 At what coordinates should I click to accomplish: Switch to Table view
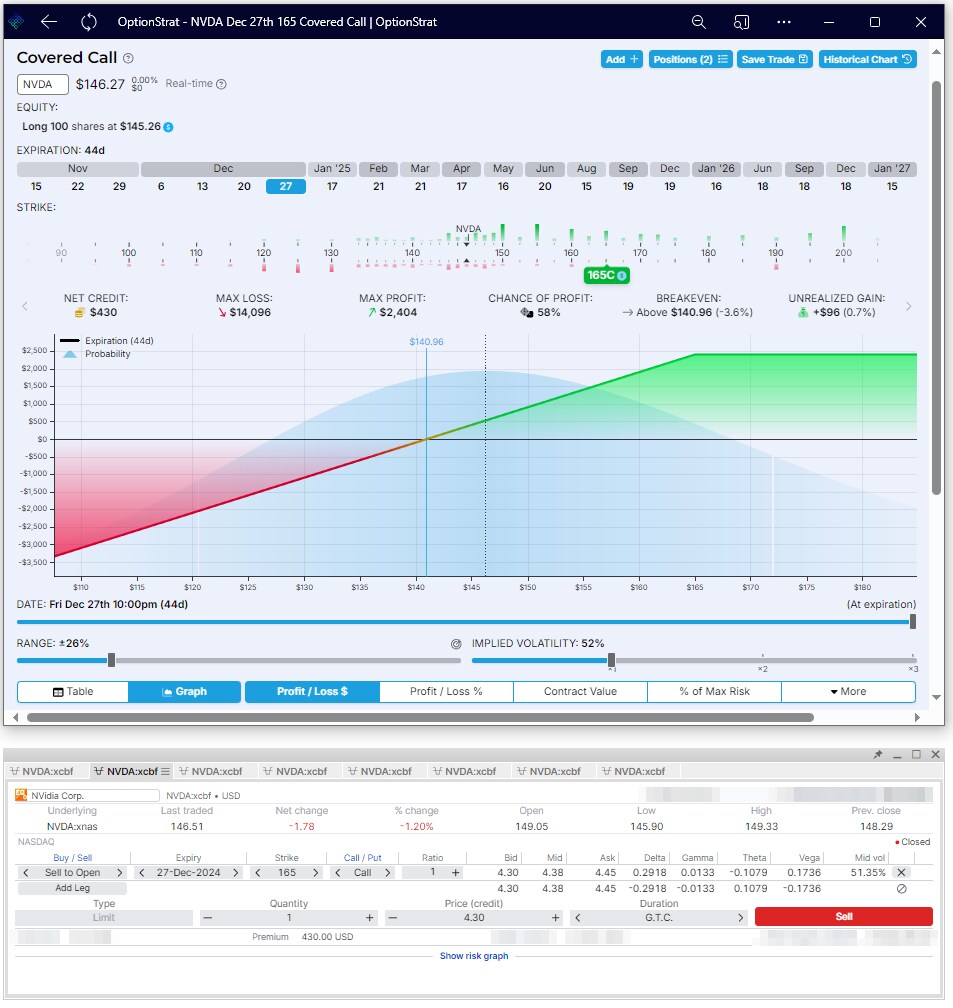(73, 692)
